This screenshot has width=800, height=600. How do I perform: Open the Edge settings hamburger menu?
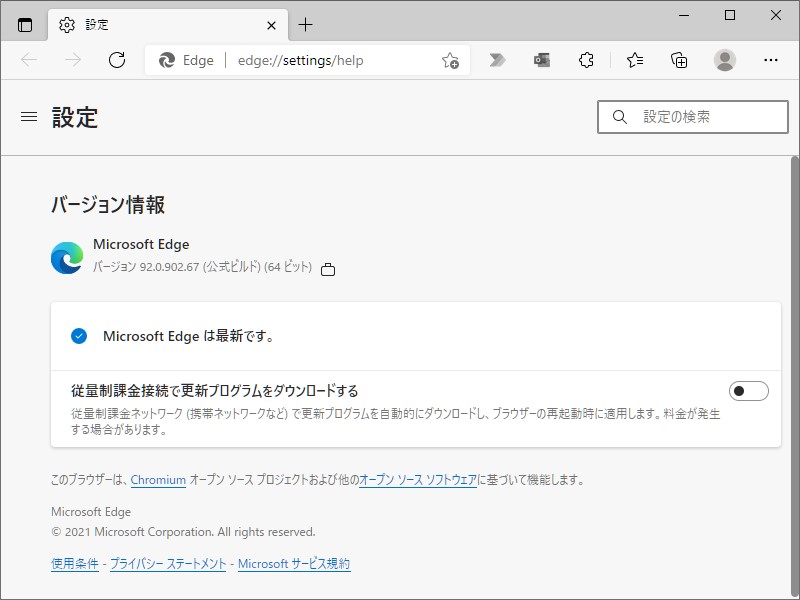pyautogui.click(x=28, y=116)
